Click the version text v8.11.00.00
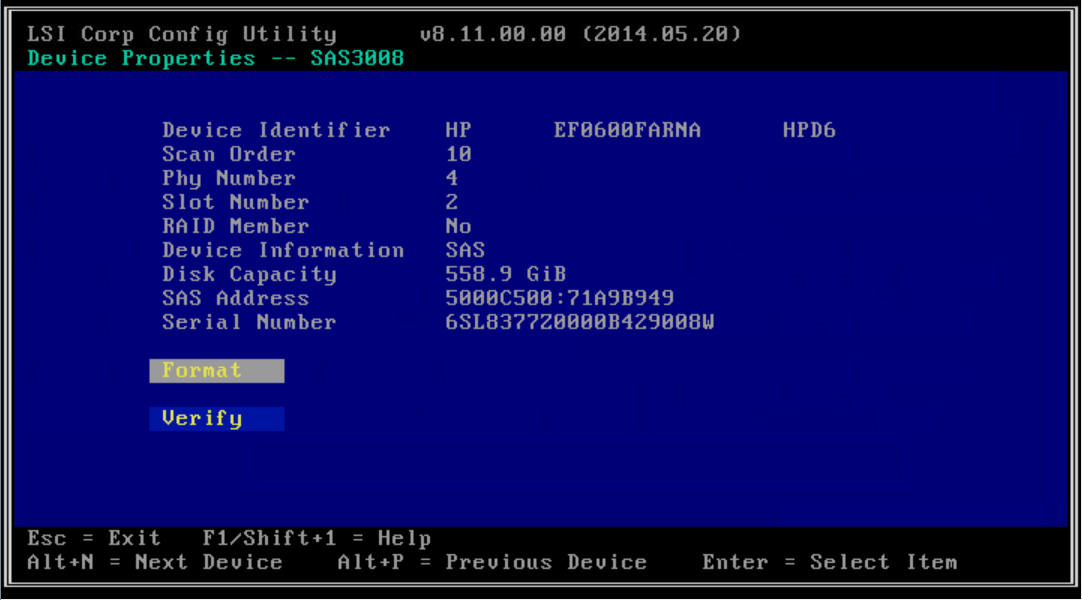The width and height of the screenshot is (1082, 600). [x=493, y=34]
